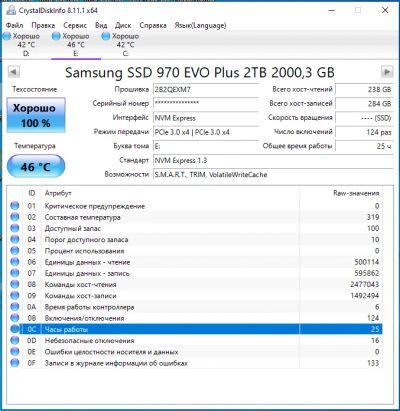Click the 25 ч total working time value
This screenshot has height=411, width=400.
(x=364, y=146)
